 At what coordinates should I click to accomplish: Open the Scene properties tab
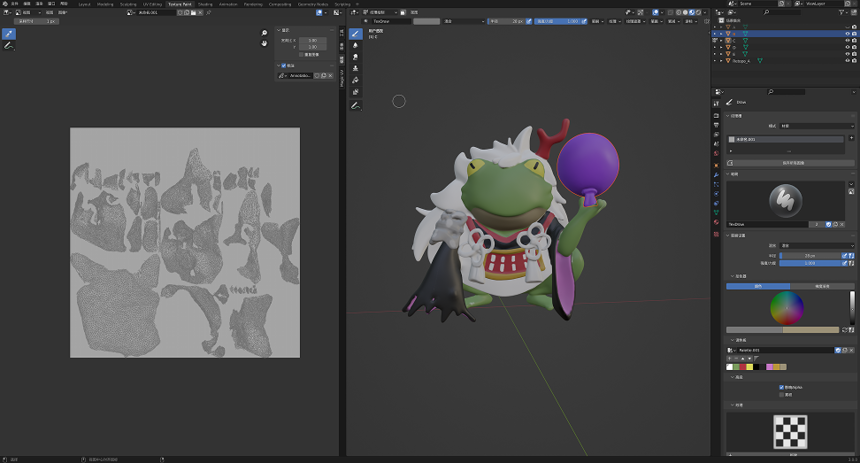pos(716,144)
